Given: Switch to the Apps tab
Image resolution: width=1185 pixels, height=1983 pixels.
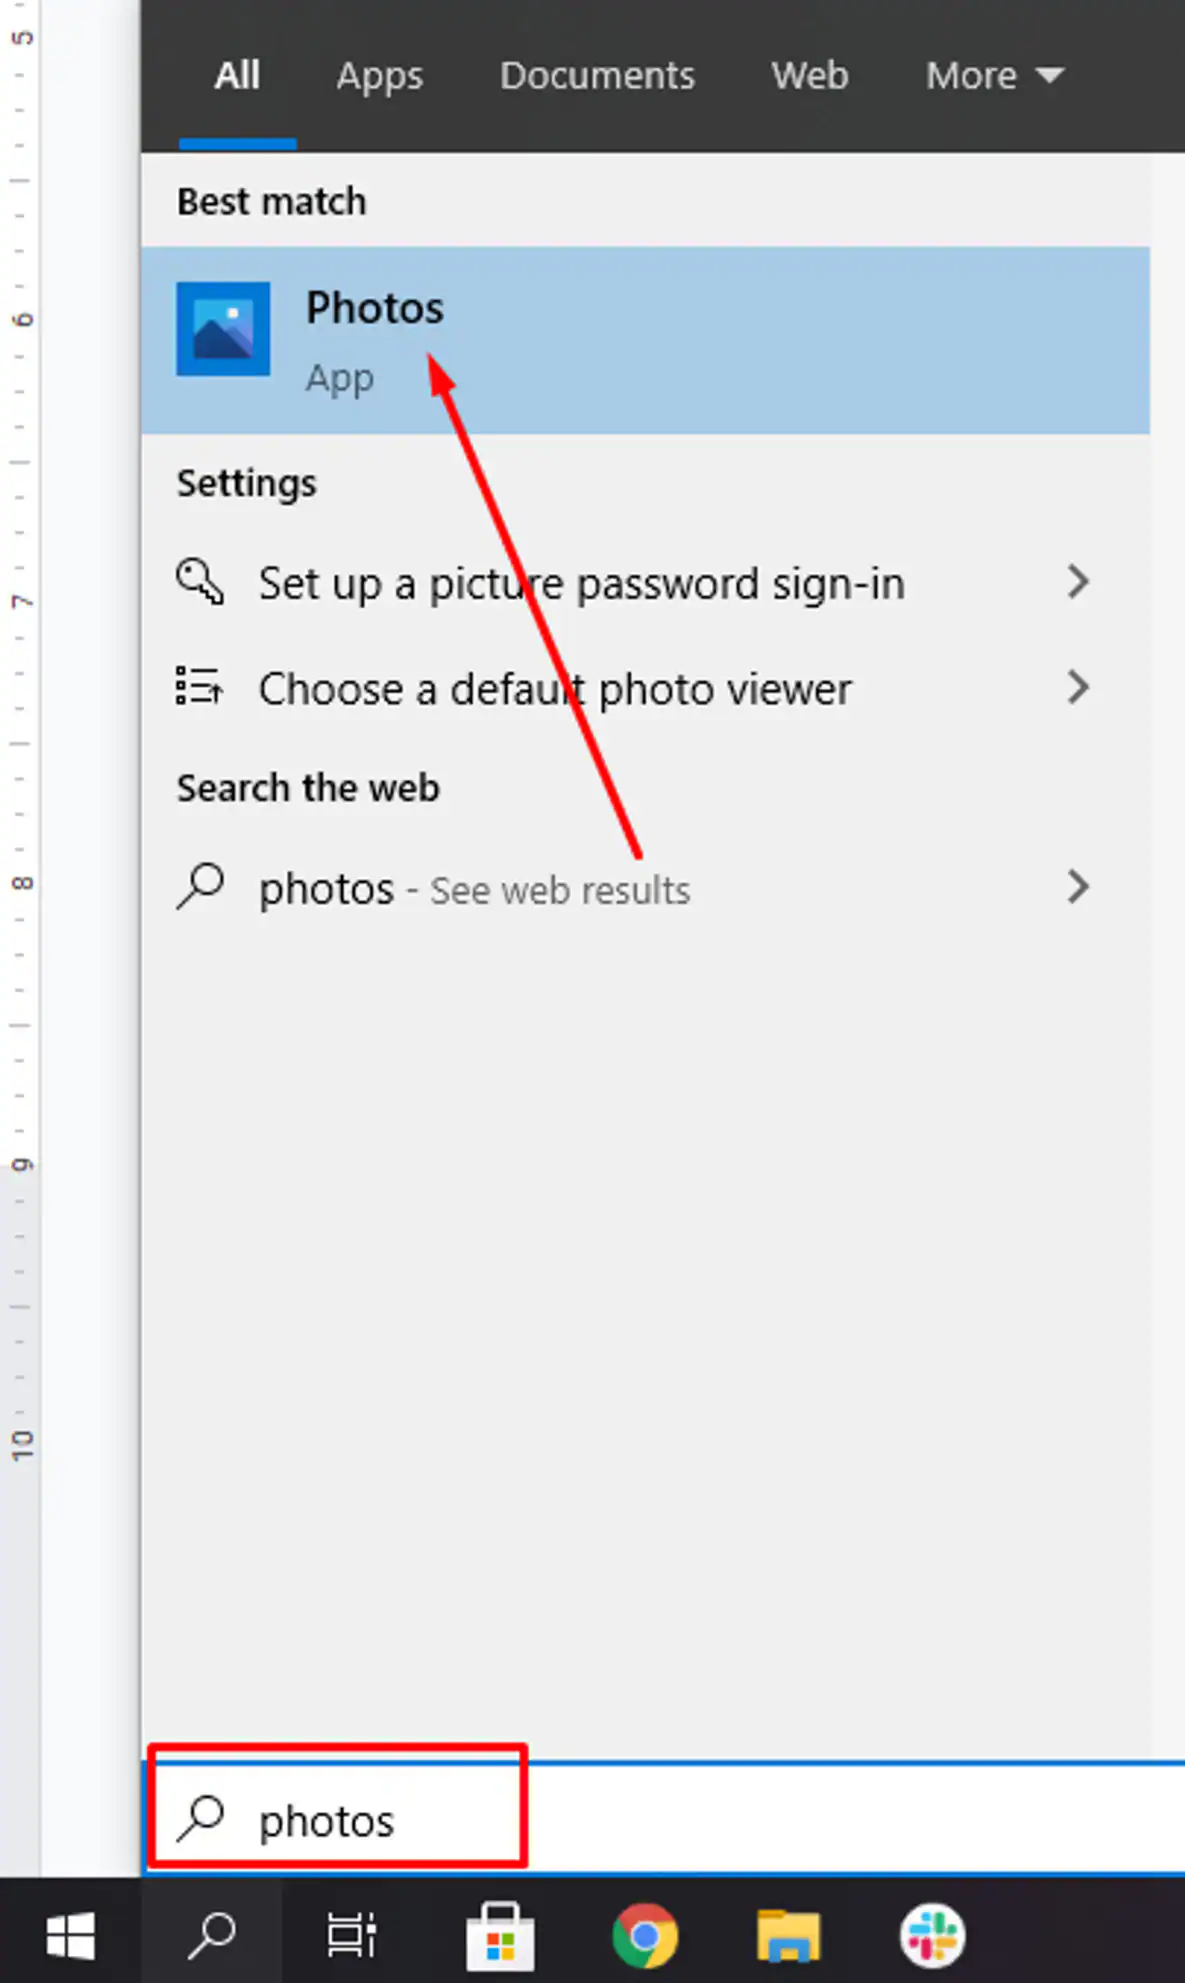Looking at the screenshot, I should (x=379, y=76).
